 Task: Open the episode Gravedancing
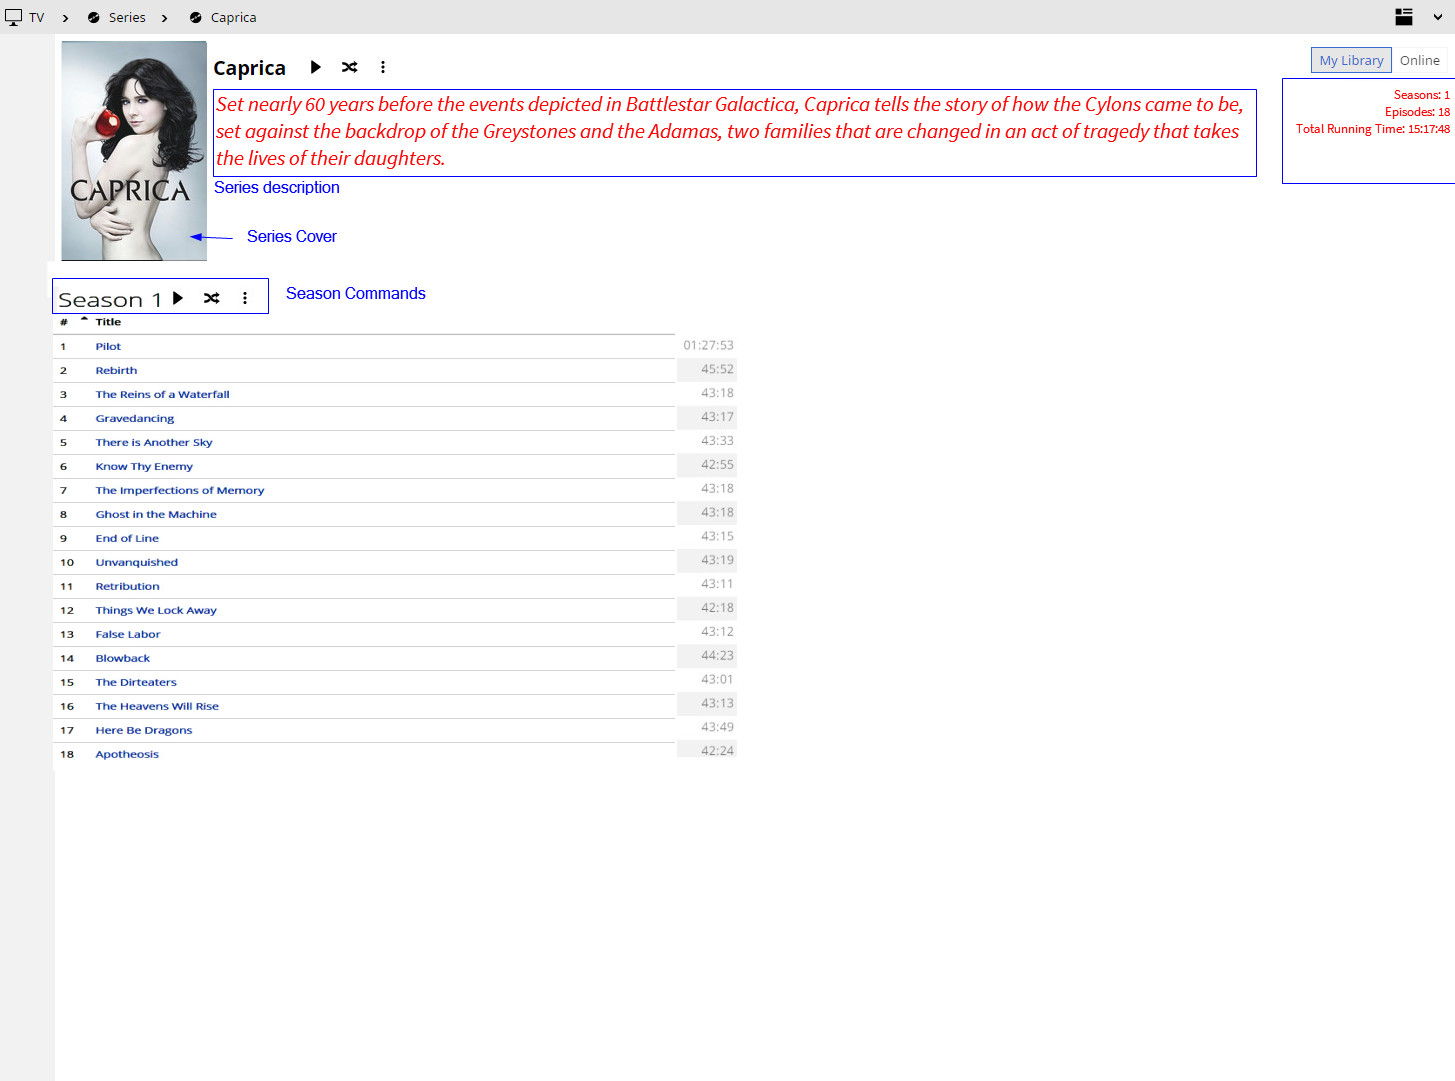click(x=135, y=418)
